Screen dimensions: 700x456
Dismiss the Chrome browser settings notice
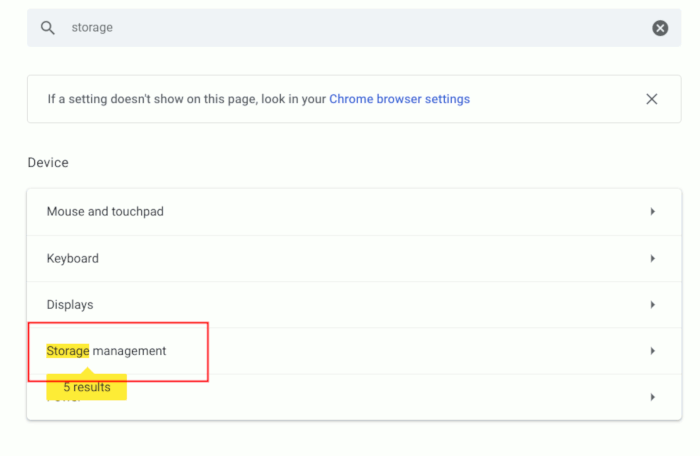pyautogui.click(x=651, y=99)
